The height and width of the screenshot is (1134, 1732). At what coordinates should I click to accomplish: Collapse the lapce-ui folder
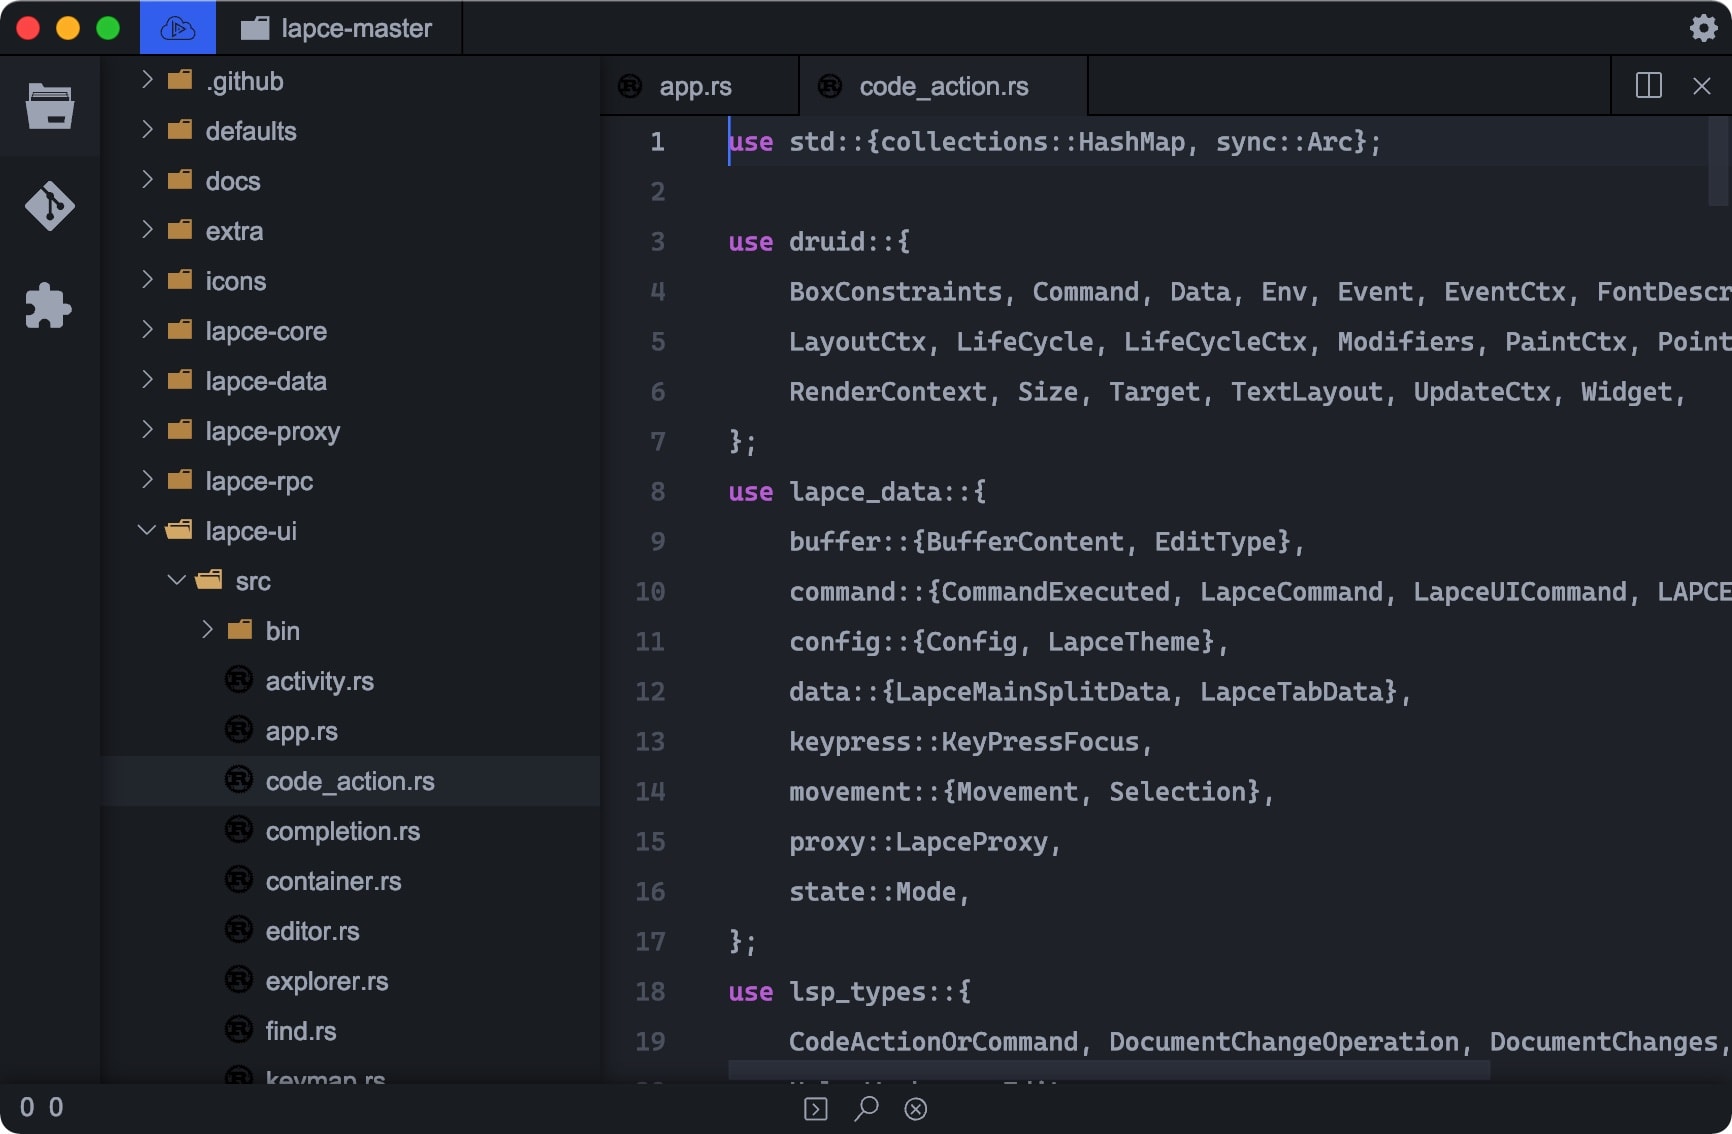coord(147,531)
